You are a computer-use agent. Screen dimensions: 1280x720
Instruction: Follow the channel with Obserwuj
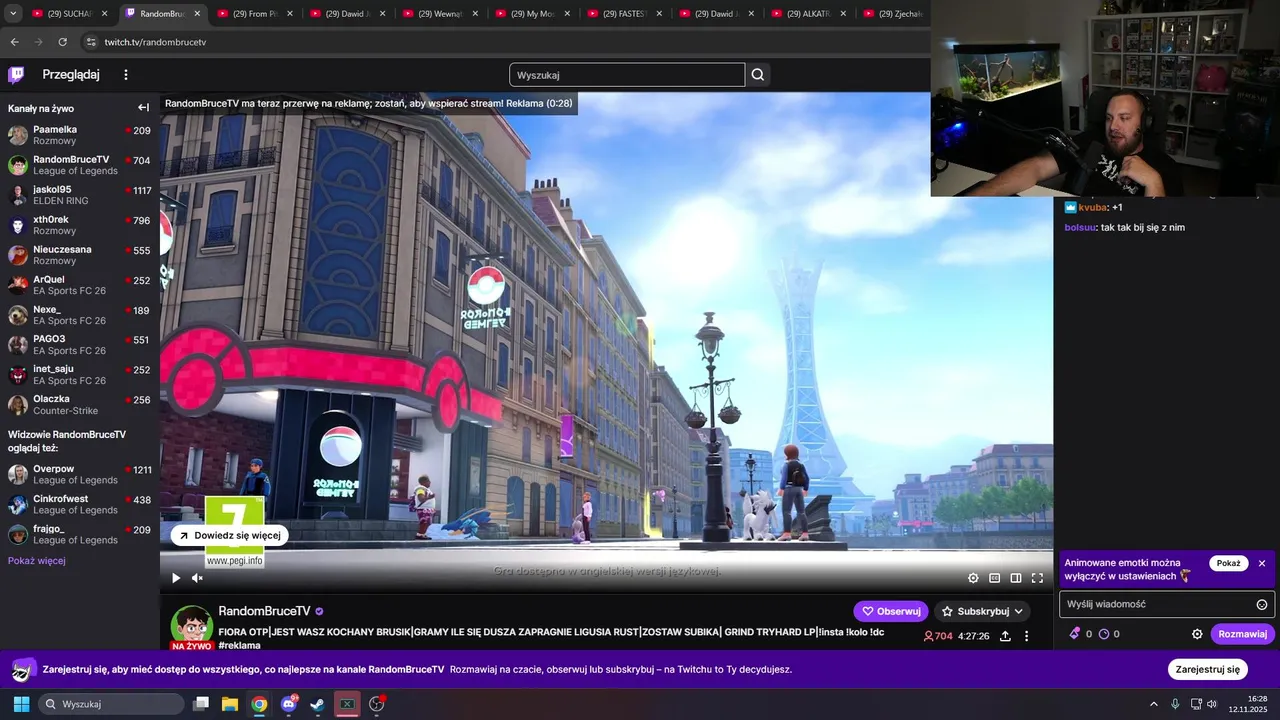[890, 611]
